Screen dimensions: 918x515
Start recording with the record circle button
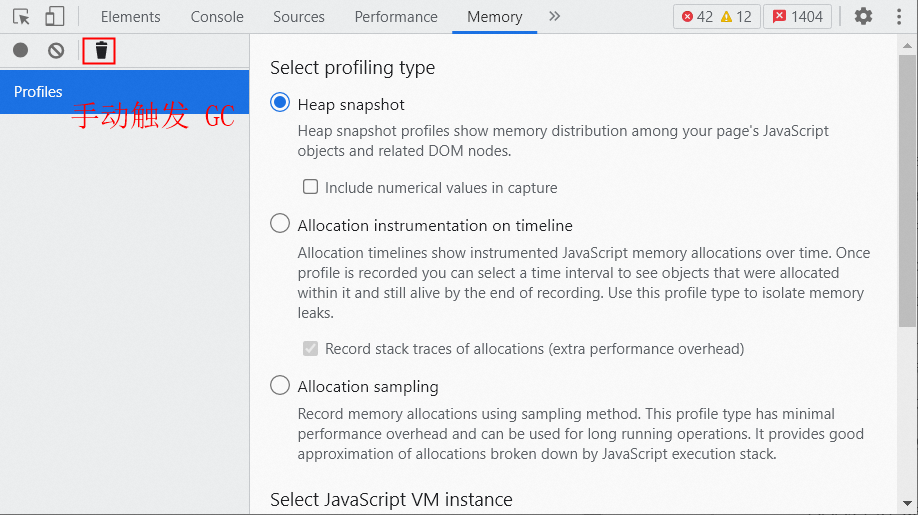pyautogui.click(x=20, y=50)
